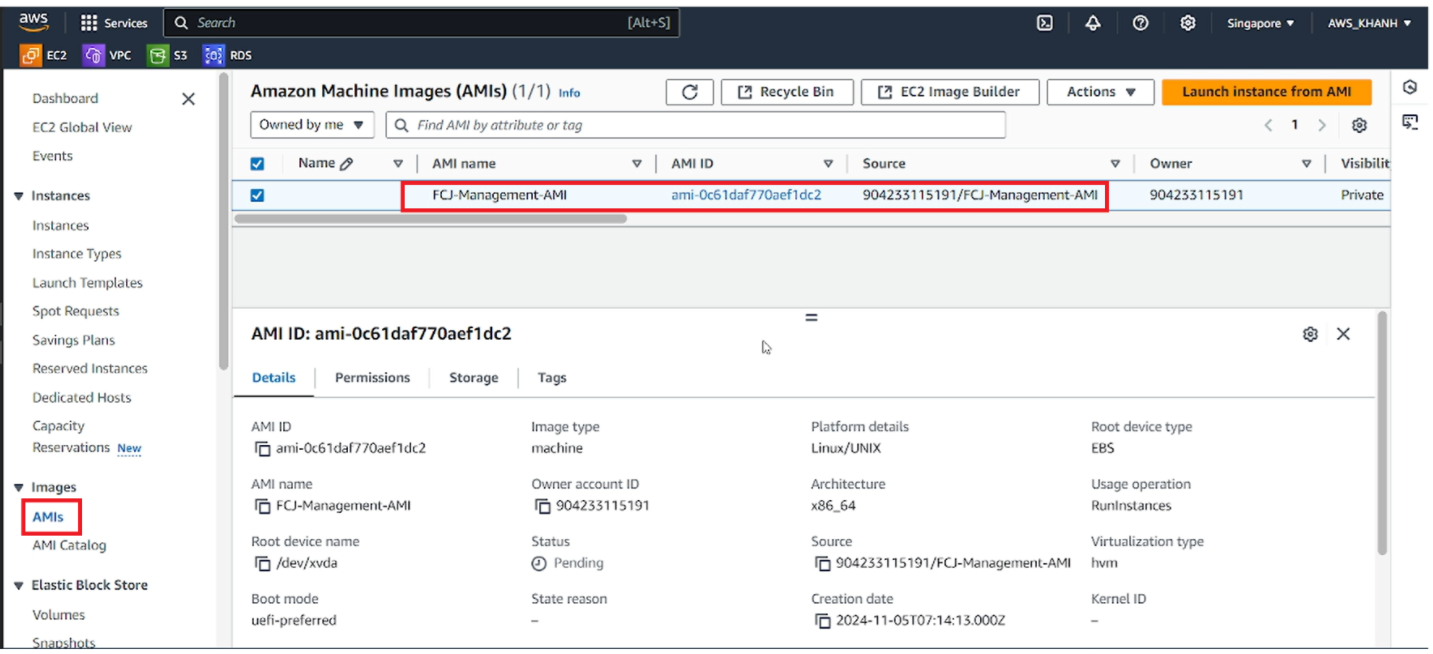Click the table horizontal scrollbar
The height and width of the screenshot is (654, 1433).
(x=430, y=218)
